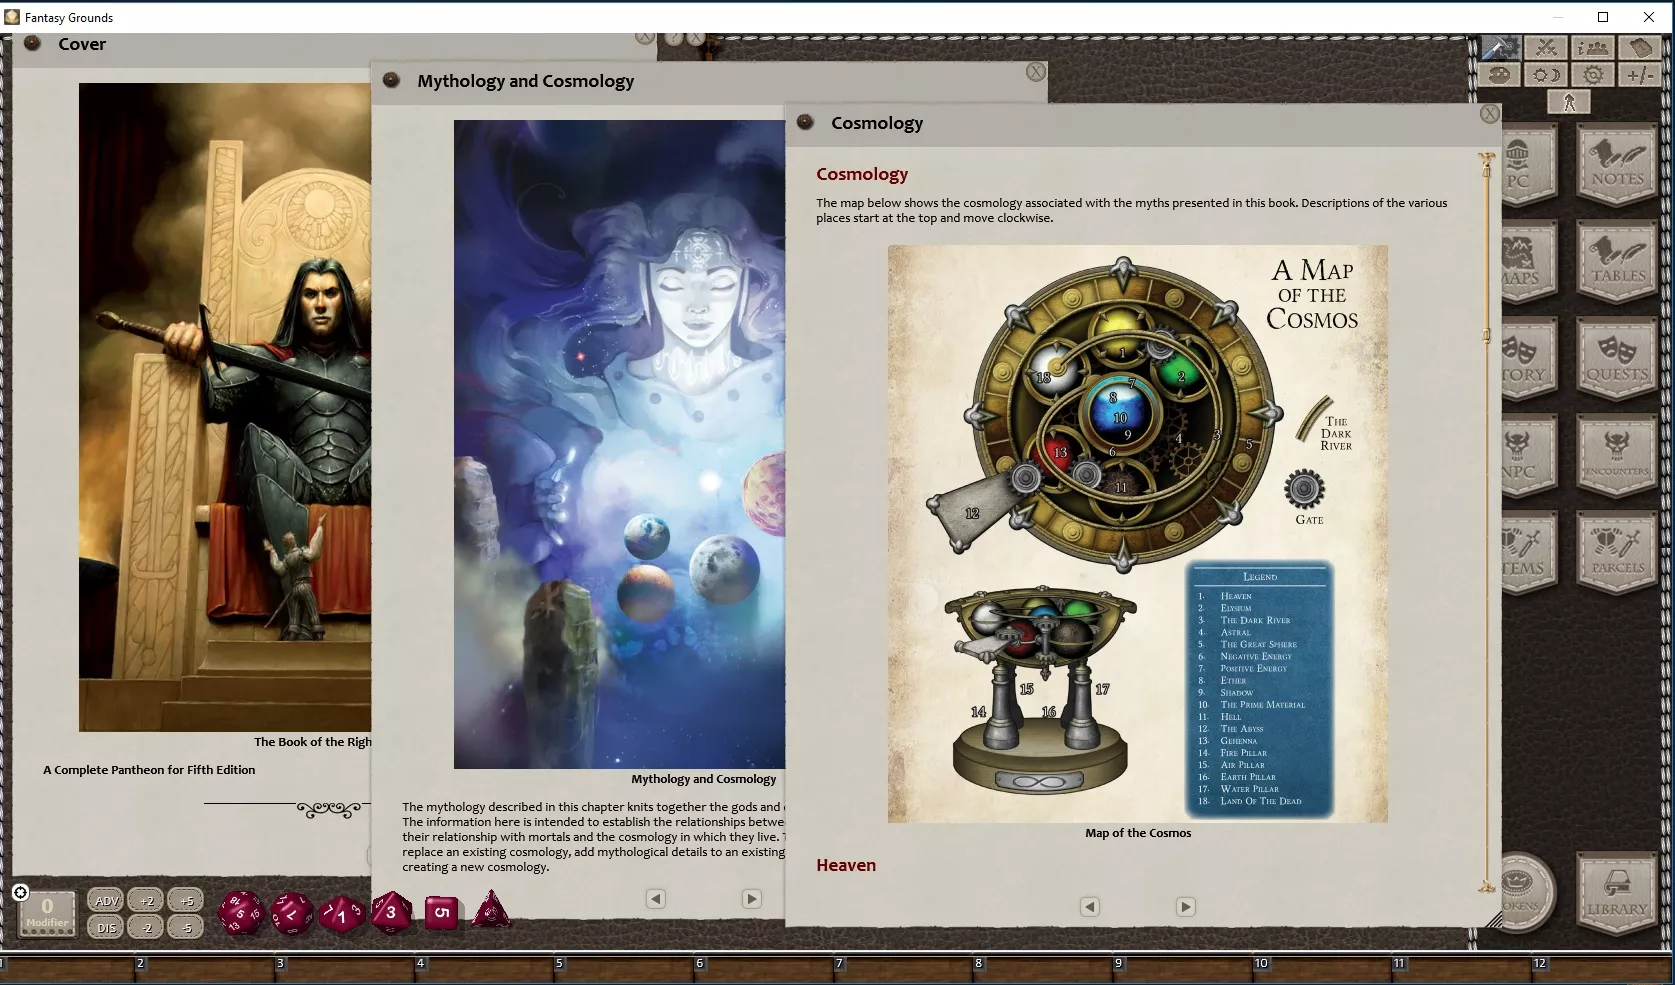Toggle the -2 modifier button

147,928
